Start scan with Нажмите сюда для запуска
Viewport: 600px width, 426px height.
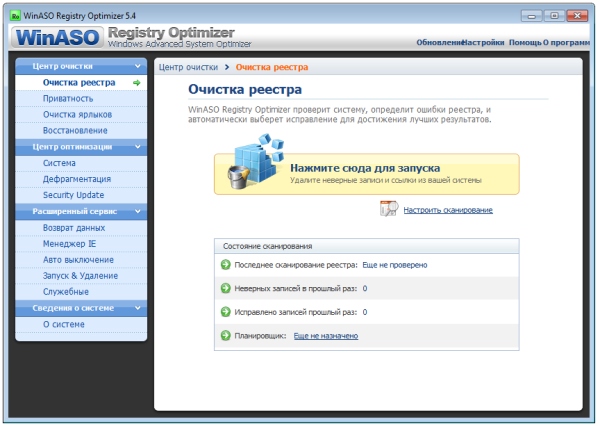(x=365, y=168)
